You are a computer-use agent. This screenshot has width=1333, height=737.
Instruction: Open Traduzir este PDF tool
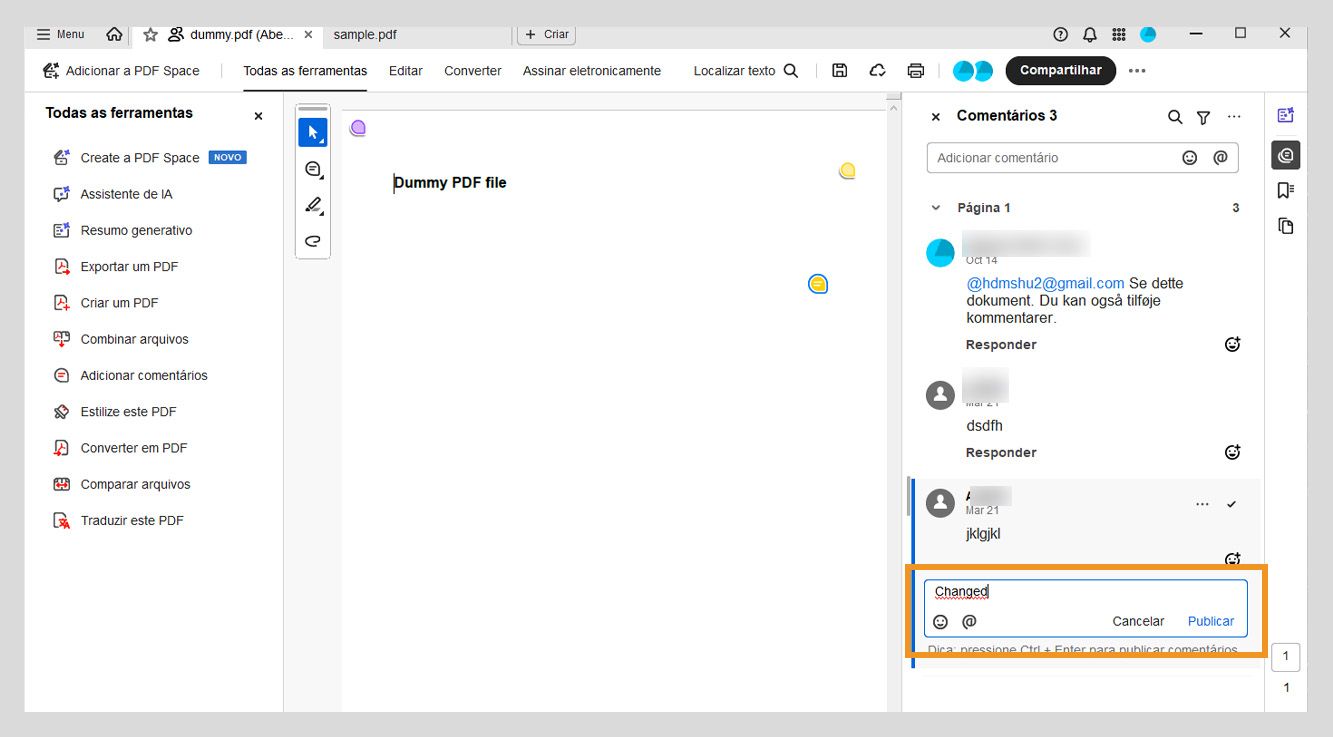pyautogui.click(x=119, y=521)
